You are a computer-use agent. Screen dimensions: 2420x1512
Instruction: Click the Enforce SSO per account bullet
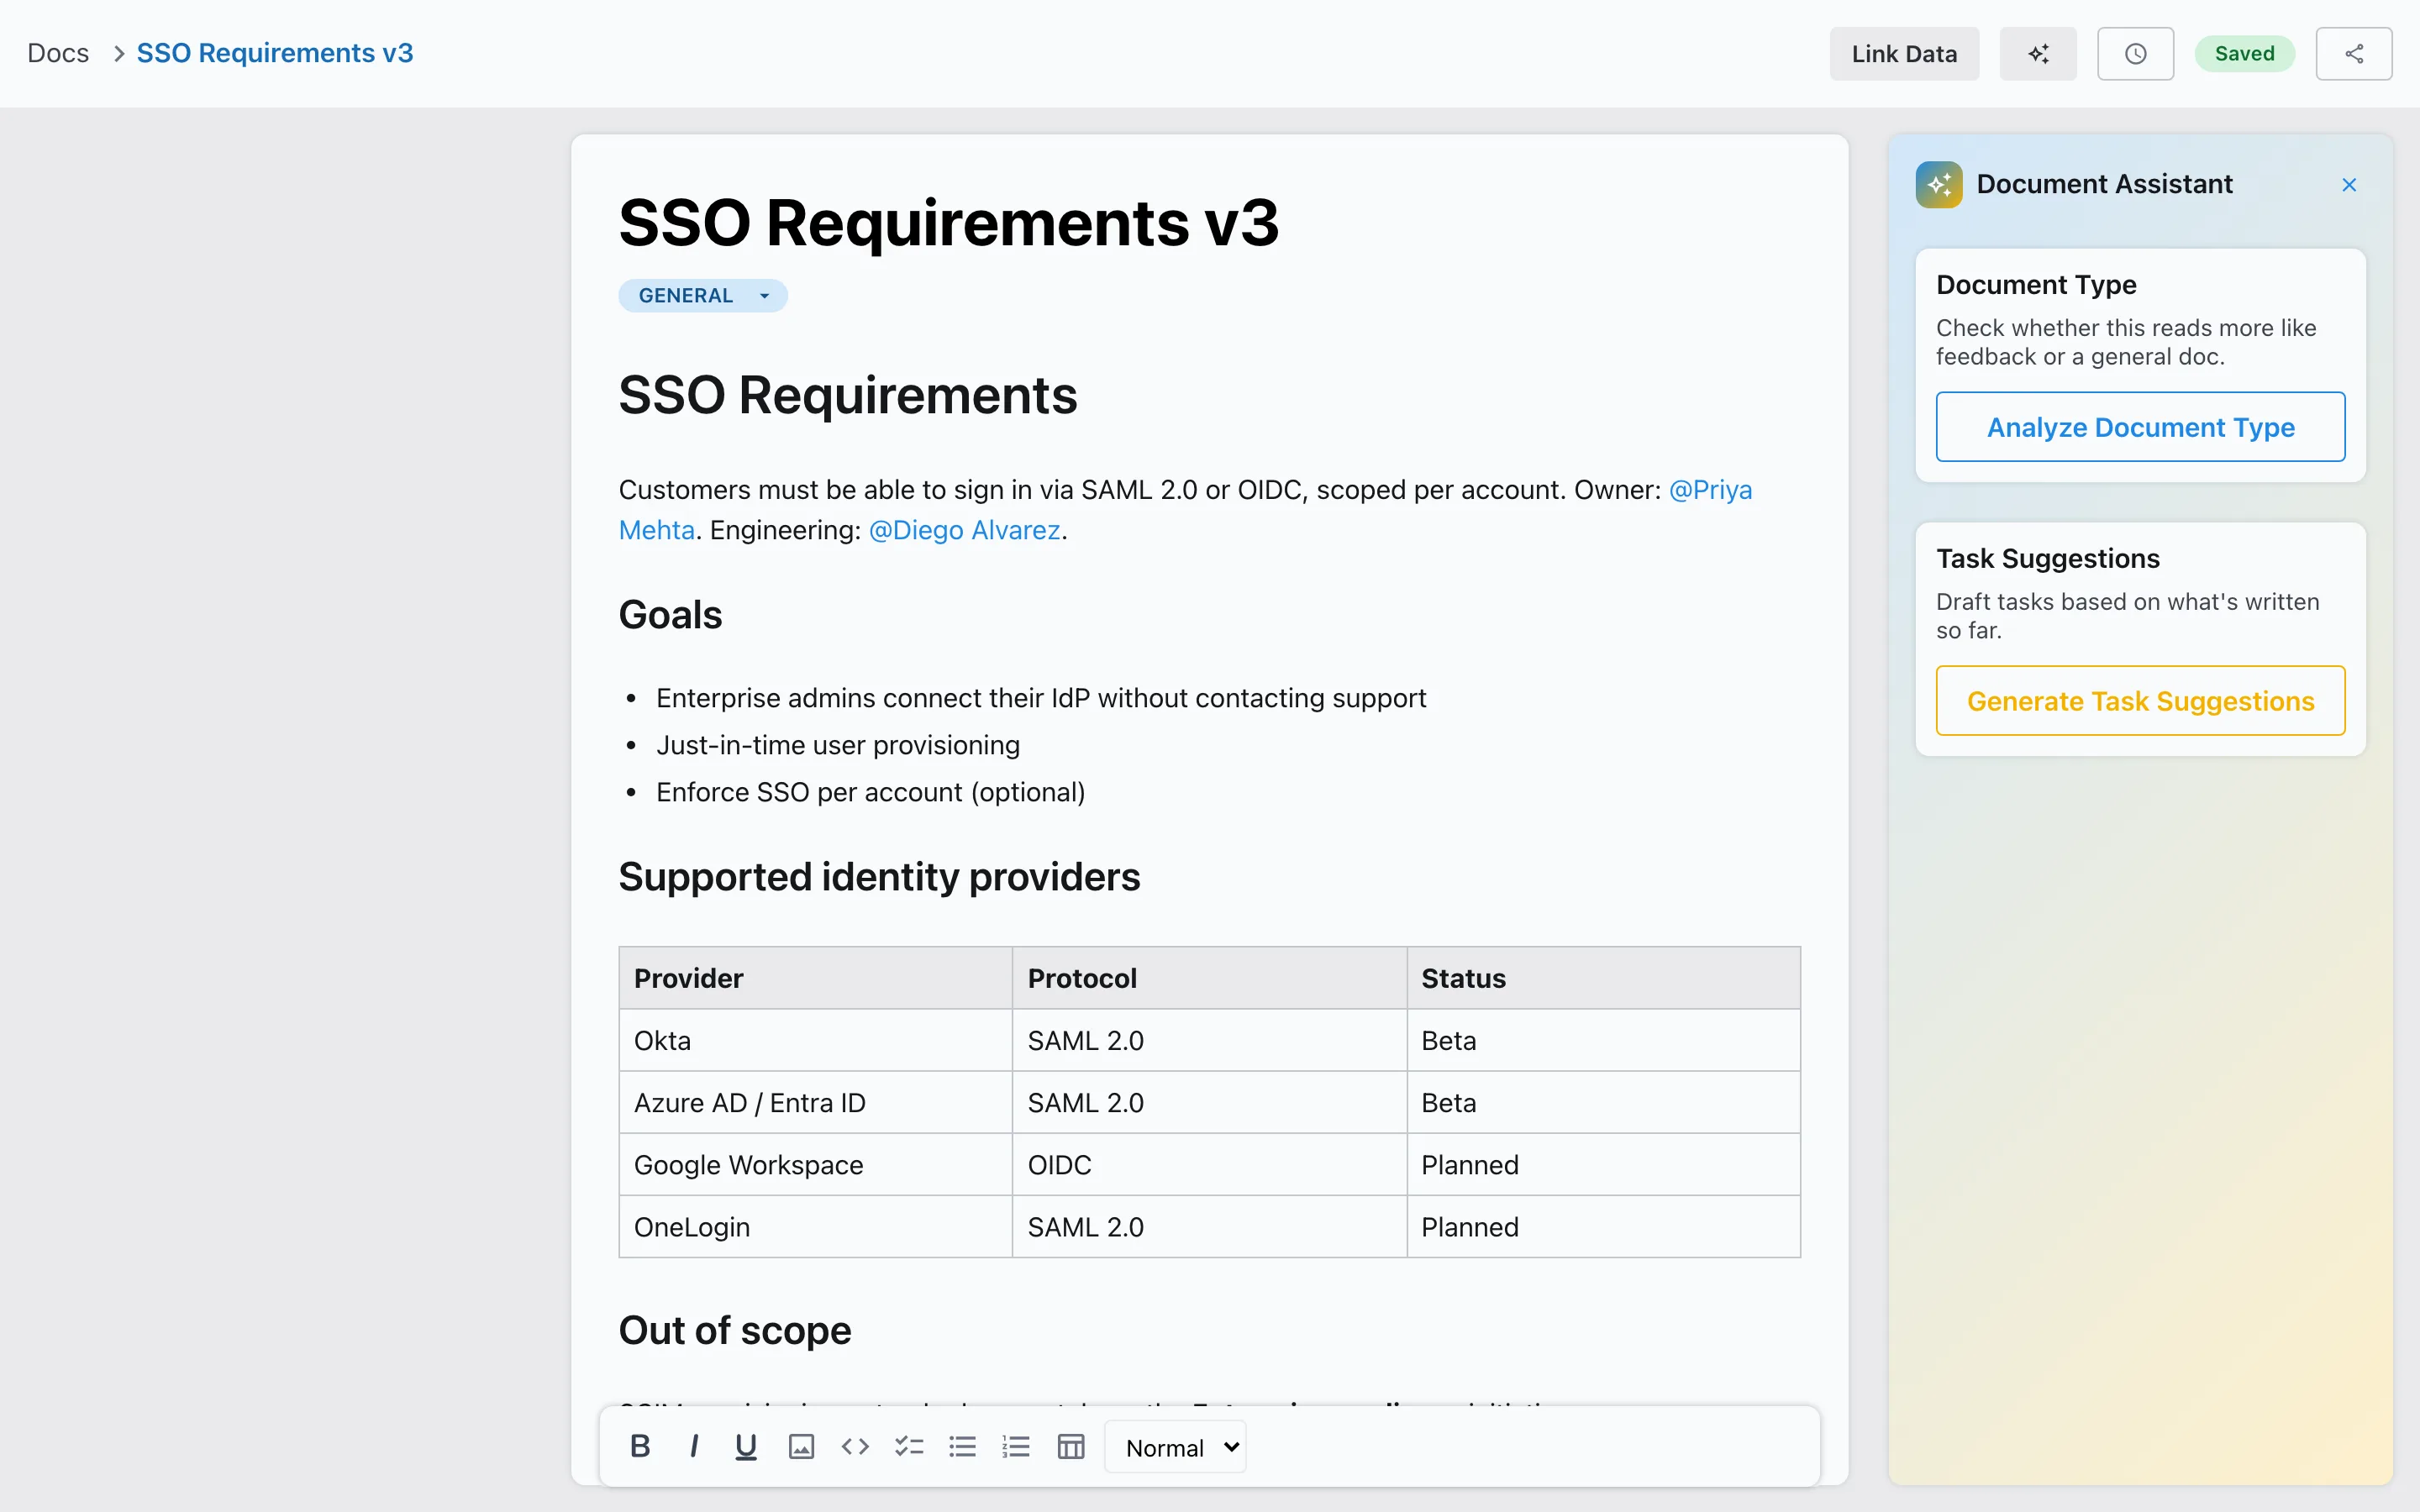coord(871,792)
